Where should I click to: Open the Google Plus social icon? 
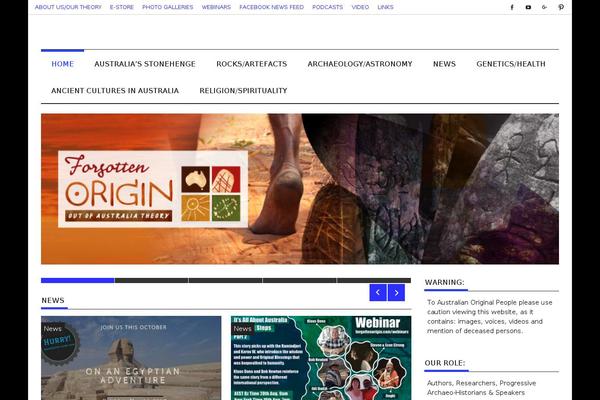tap(545, 7)
